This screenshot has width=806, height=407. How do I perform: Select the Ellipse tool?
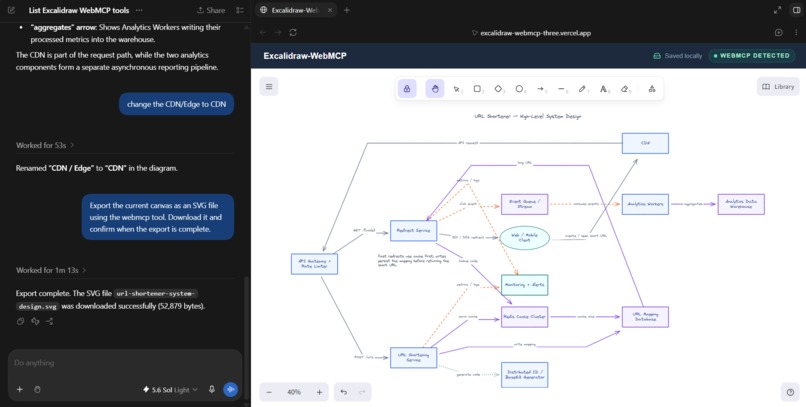[x=519, y=89]
